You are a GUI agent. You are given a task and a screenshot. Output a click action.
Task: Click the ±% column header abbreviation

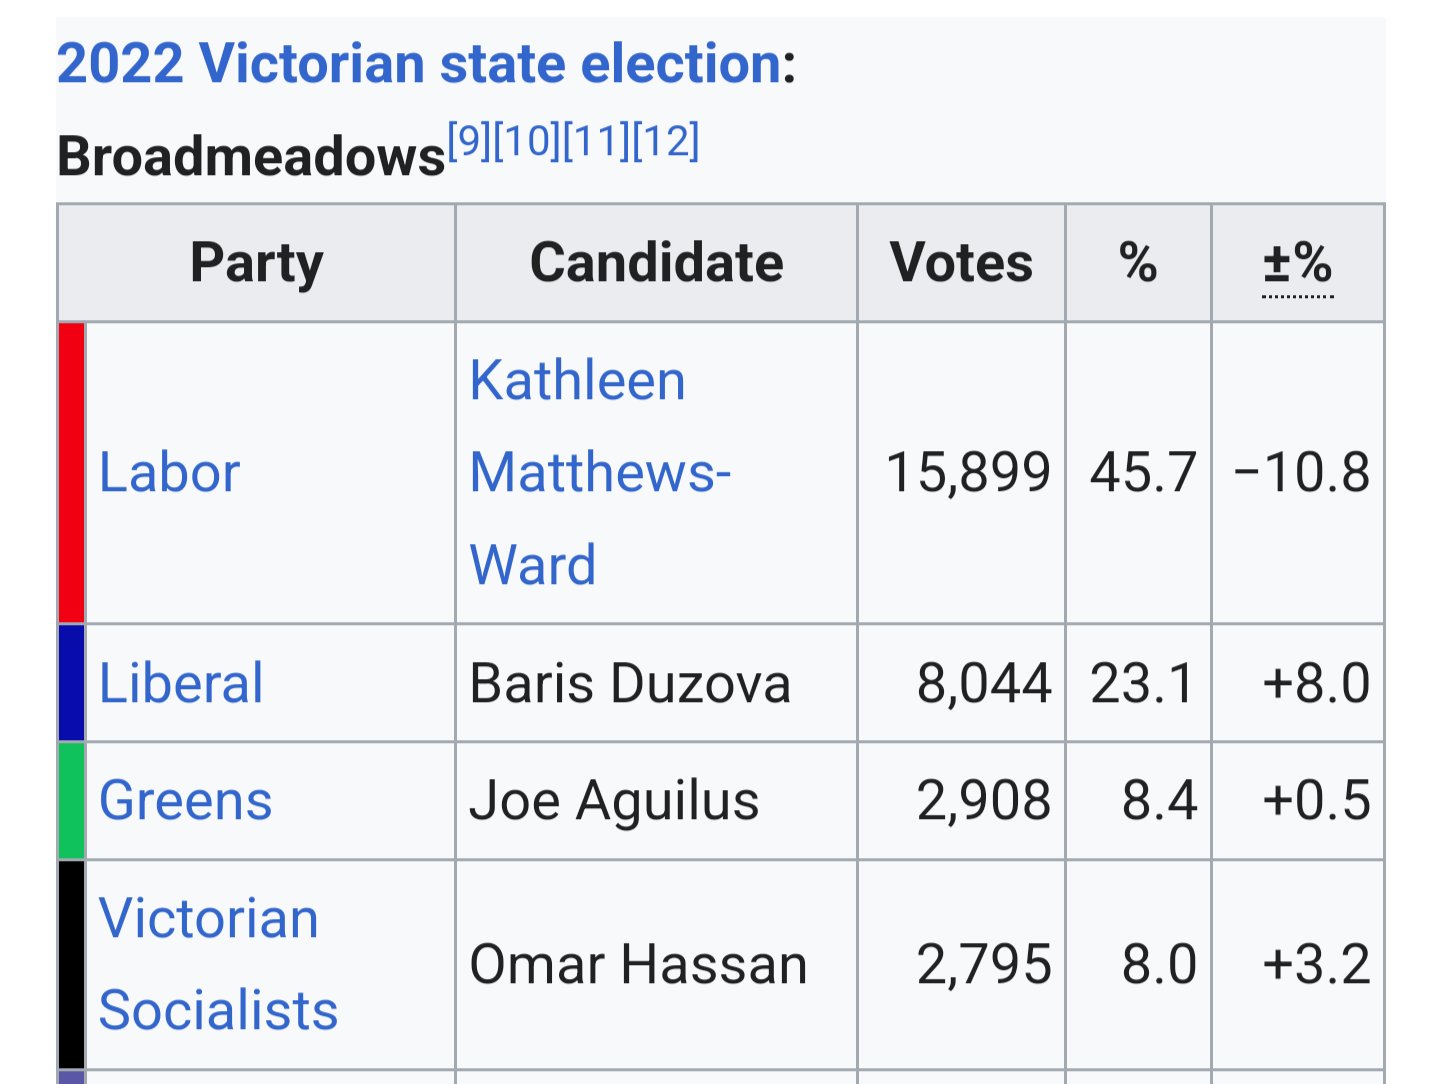(1297, 264)
